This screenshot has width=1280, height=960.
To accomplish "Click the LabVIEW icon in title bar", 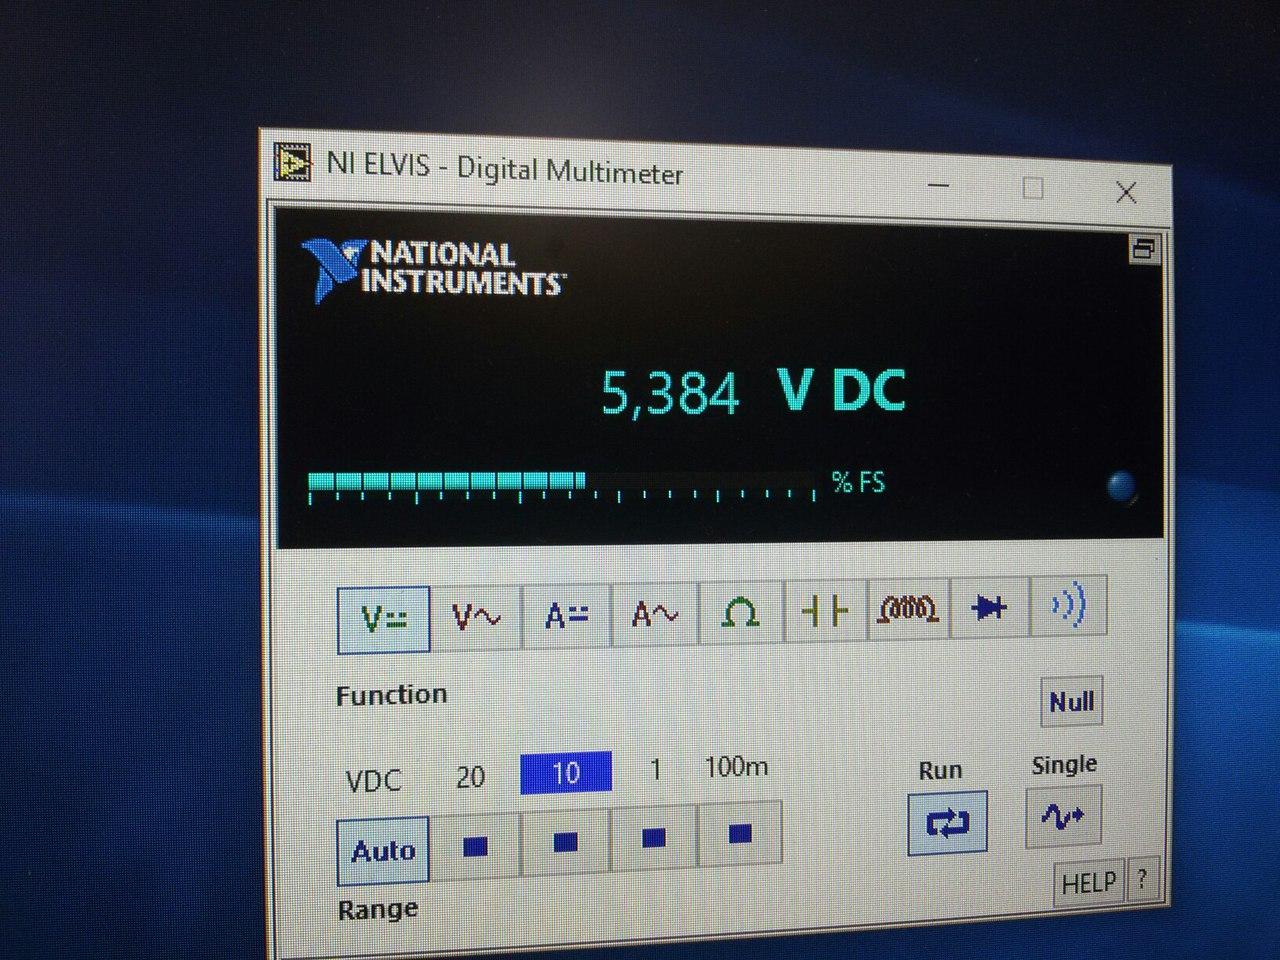I will [x=293, y=162].
